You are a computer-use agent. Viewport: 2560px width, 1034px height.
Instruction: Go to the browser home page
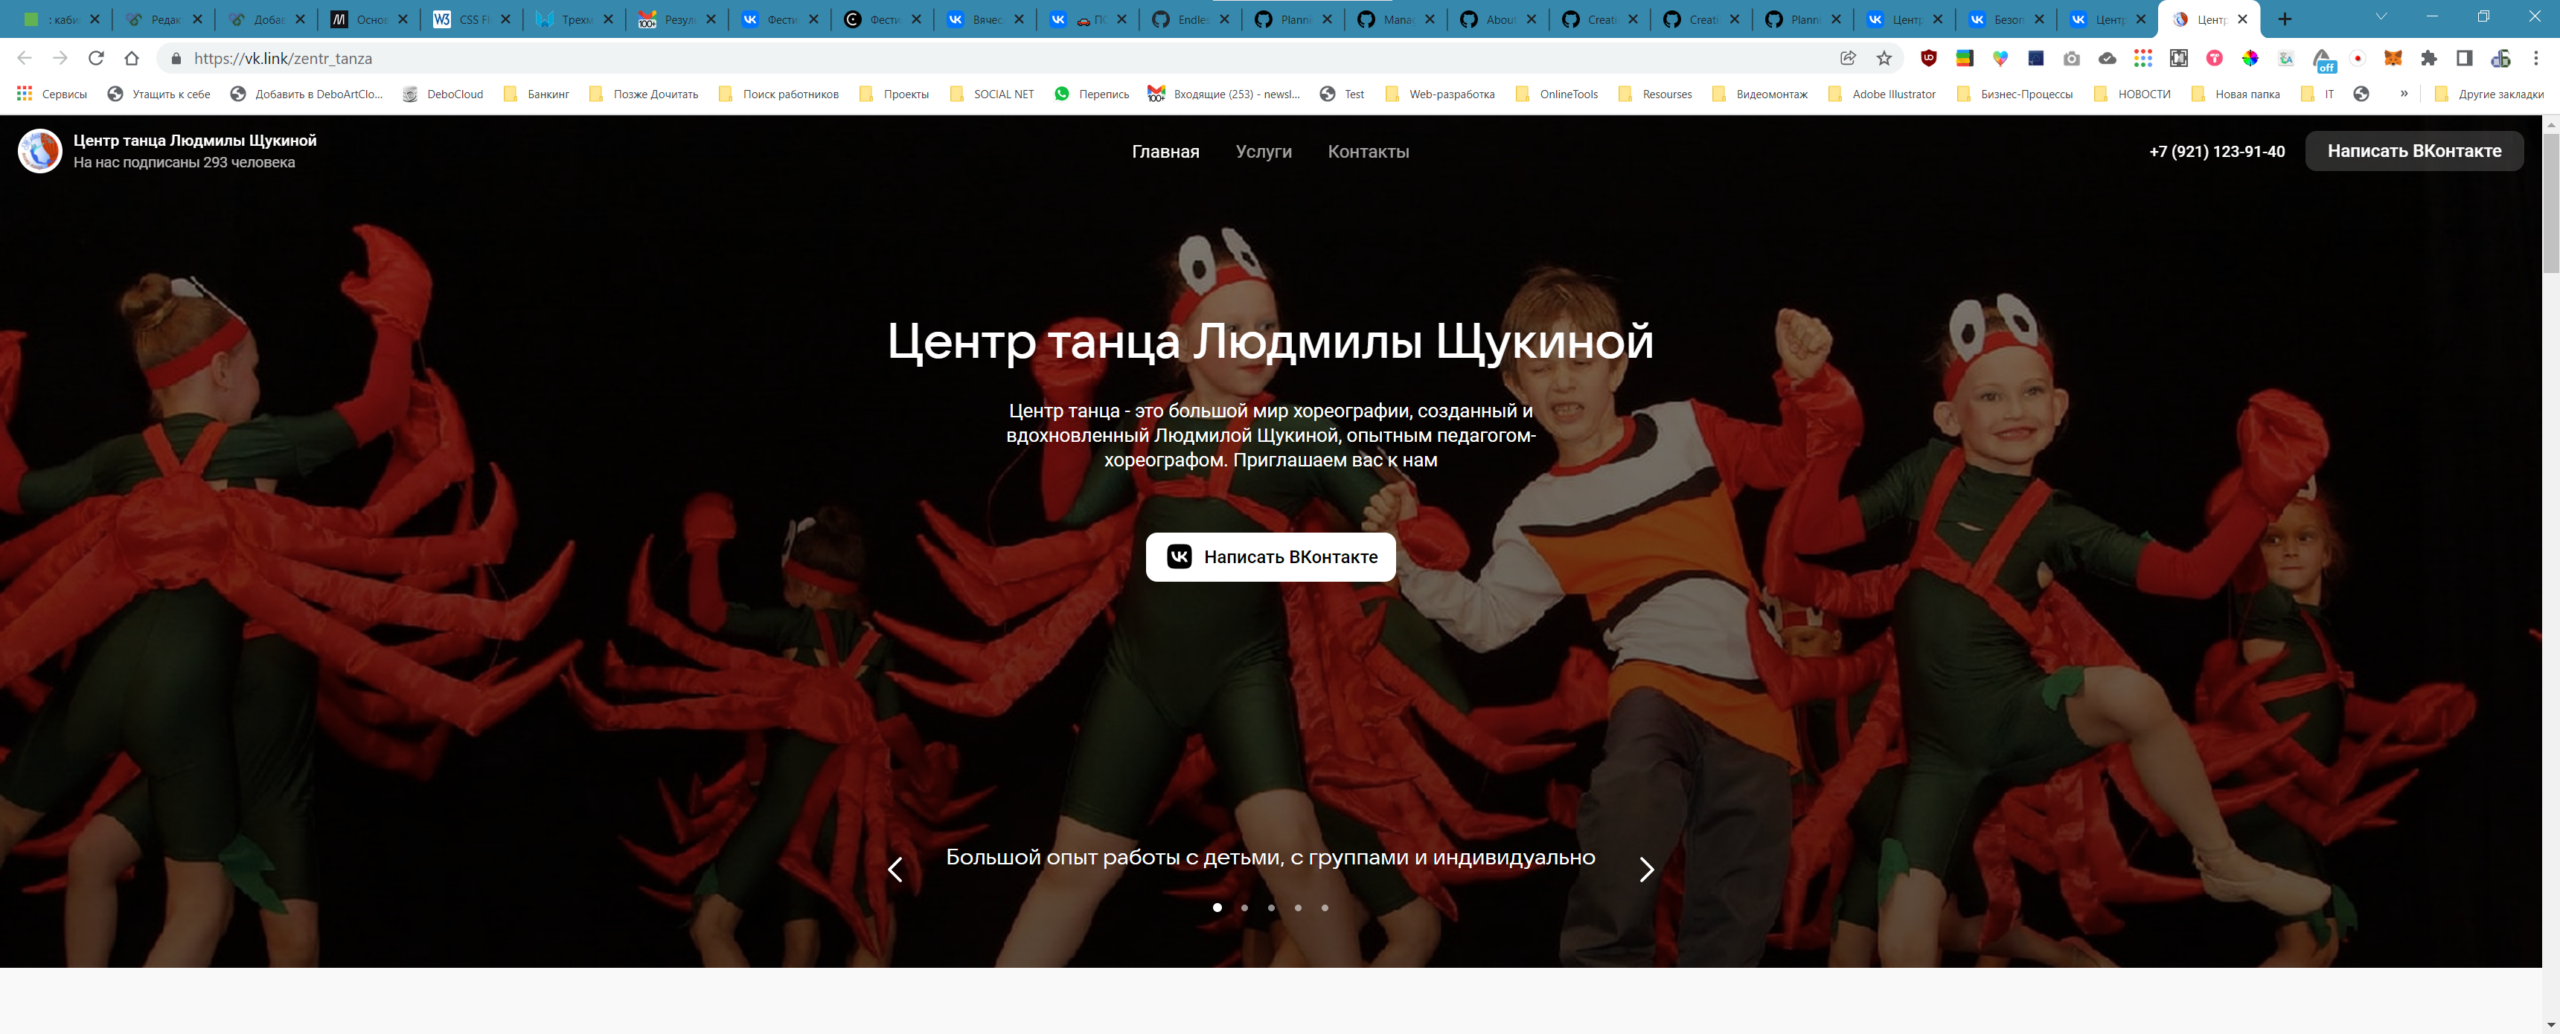click(131, 58)
